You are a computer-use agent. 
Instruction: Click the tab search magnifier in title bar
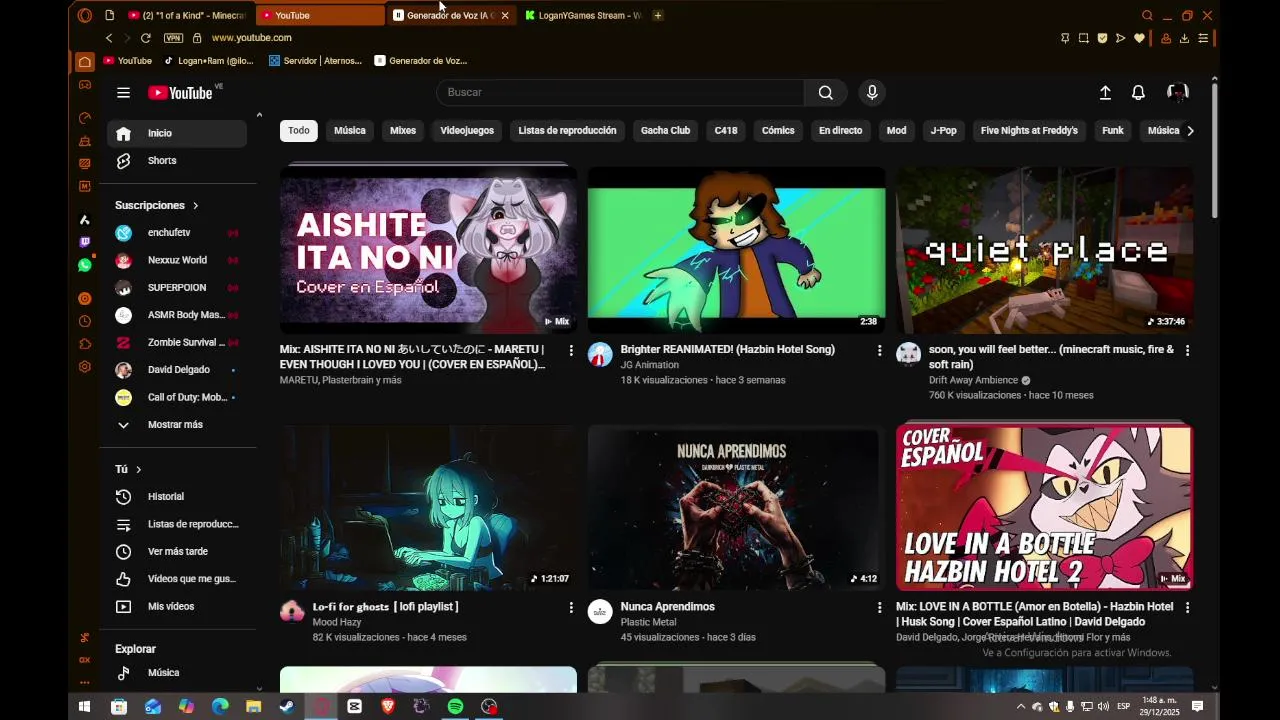pos(1147,15)
